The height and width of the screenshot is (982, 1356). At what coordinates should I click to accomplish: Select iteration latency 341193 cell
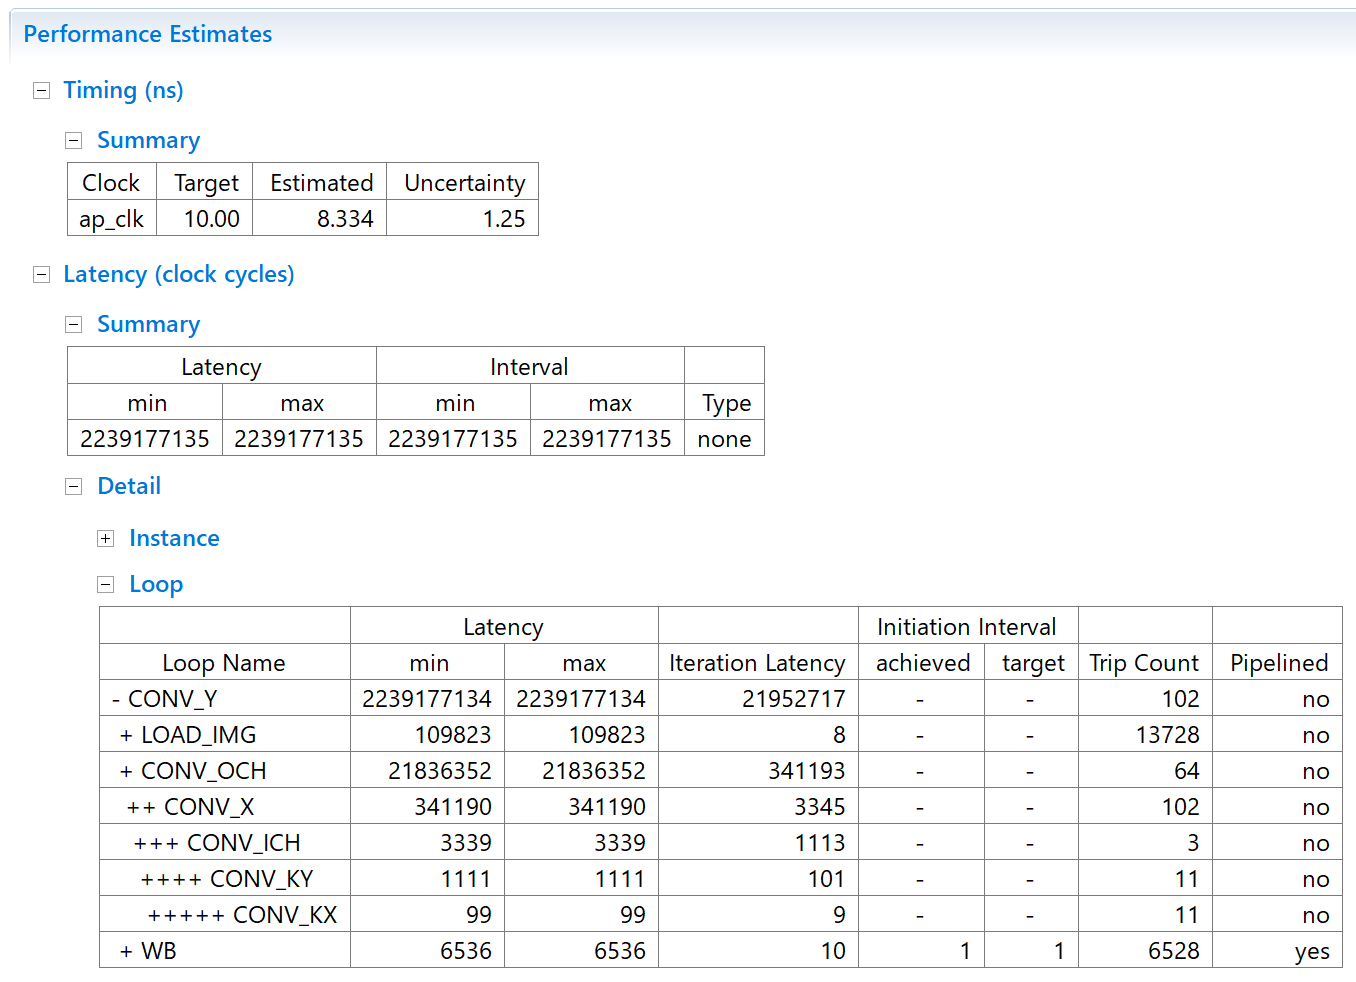758,770
